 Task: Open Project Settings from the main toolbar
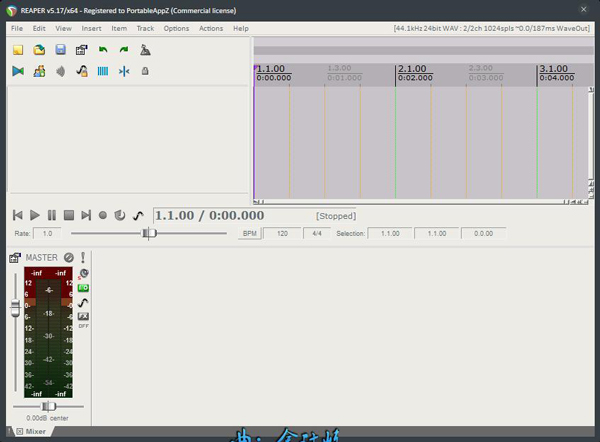tap(82, 50)
